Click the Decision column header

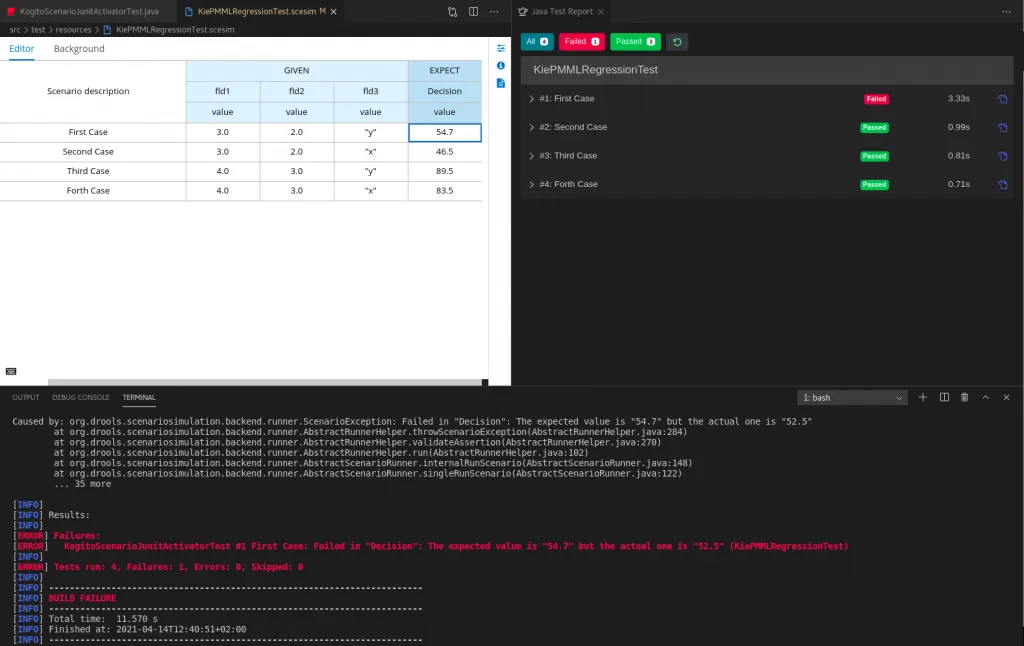[445, 91]
